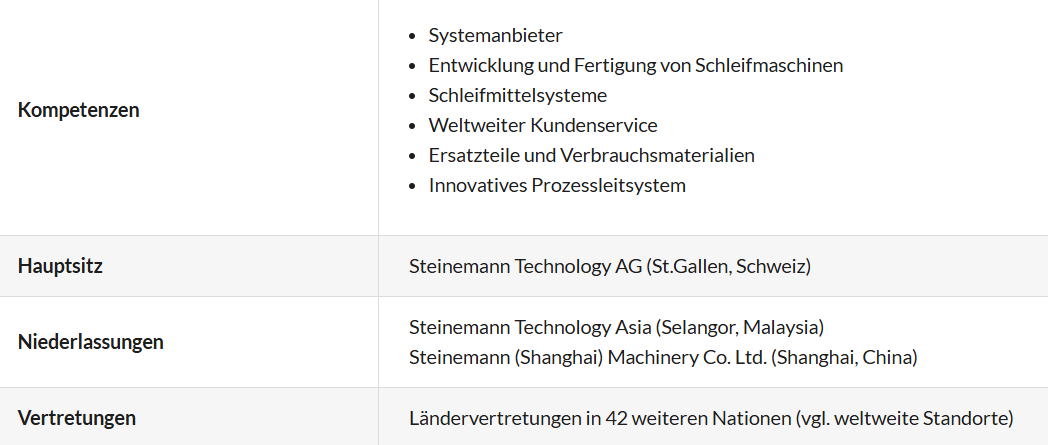The height and width of the screenshot is (445, 1048).
Task: Select the Schleifmittelsysteme bullet entry
Action: pos(517,95)
